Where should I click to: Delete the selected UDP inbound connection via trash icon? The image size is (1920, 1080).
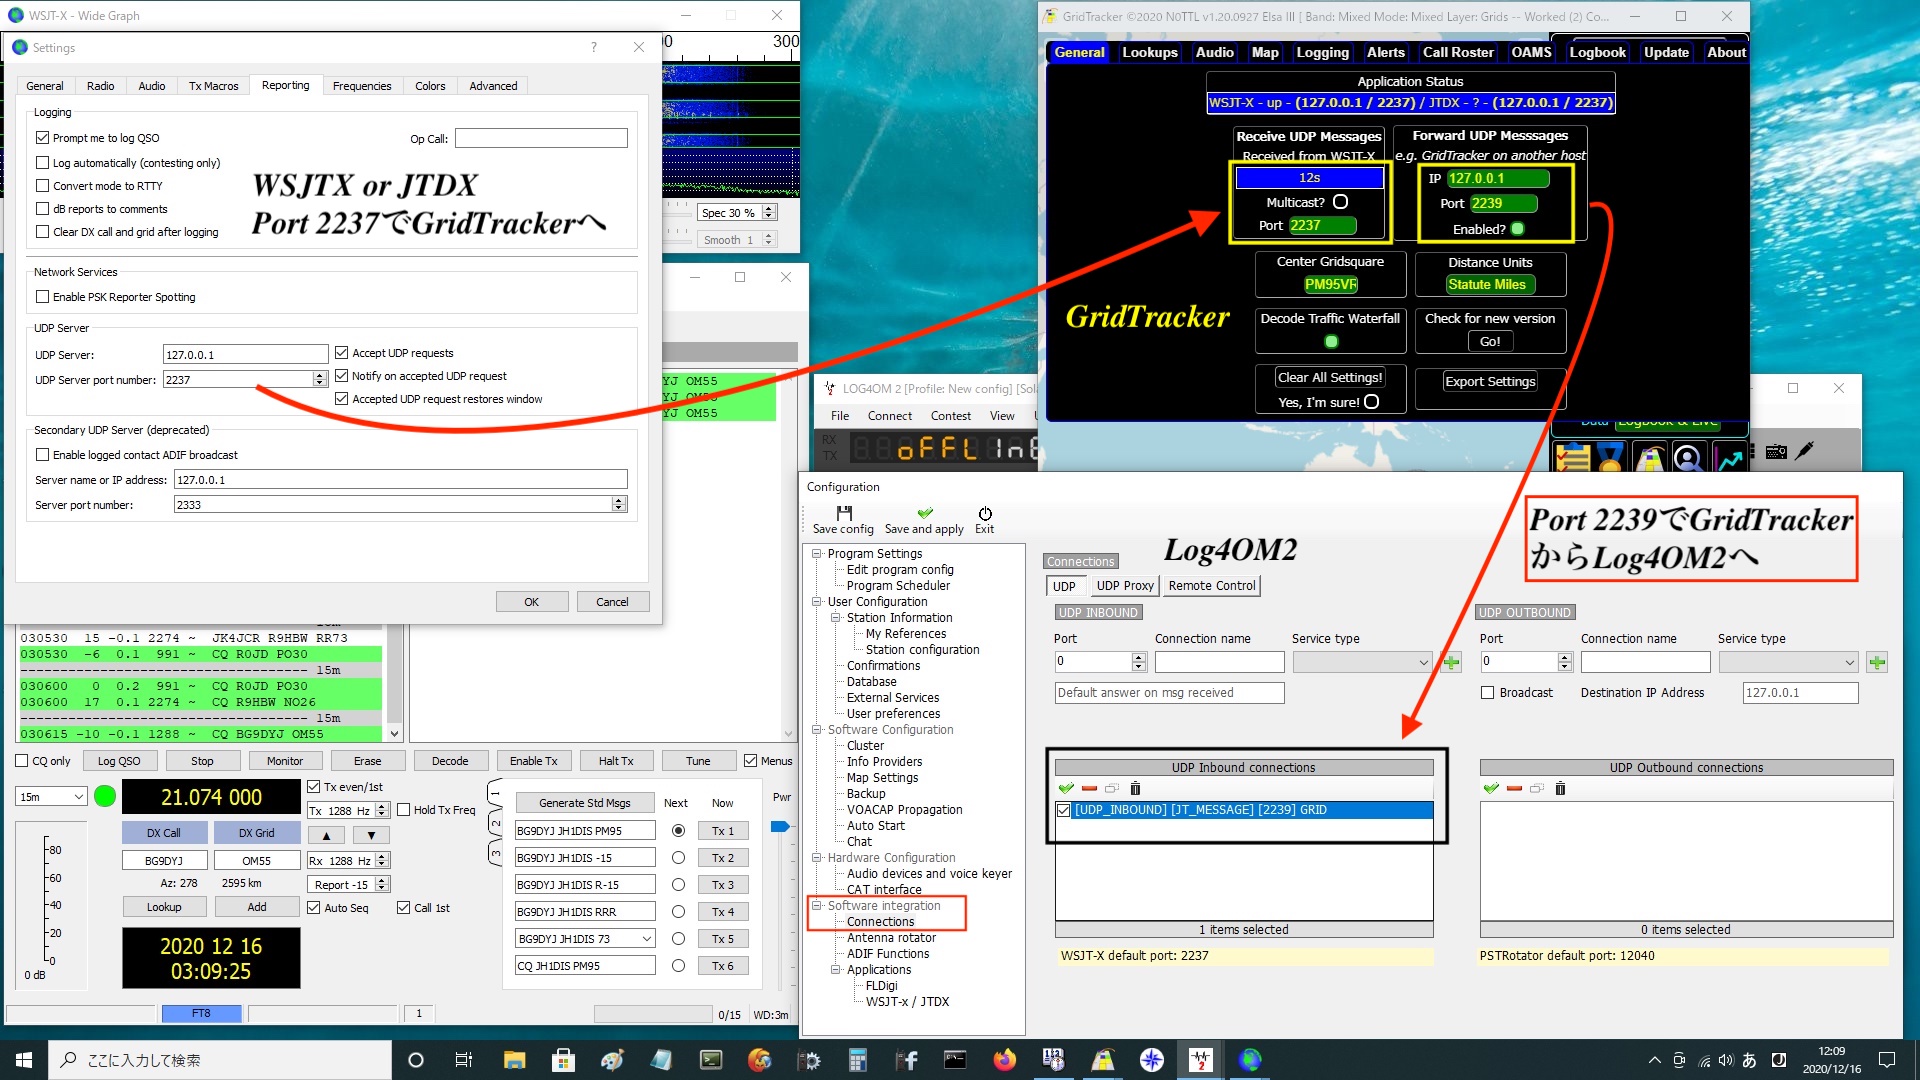1135,789
